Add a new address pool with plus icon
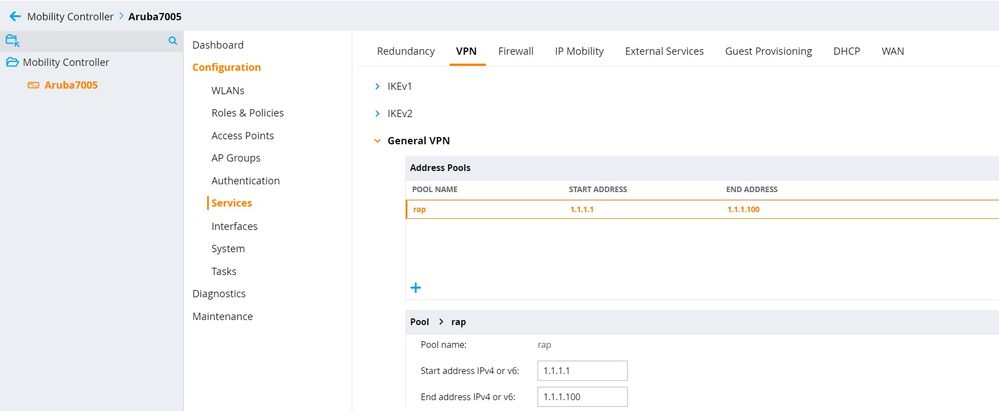This screenshot has width=999, height=411. pyautogui.click(x=416, y=288)
